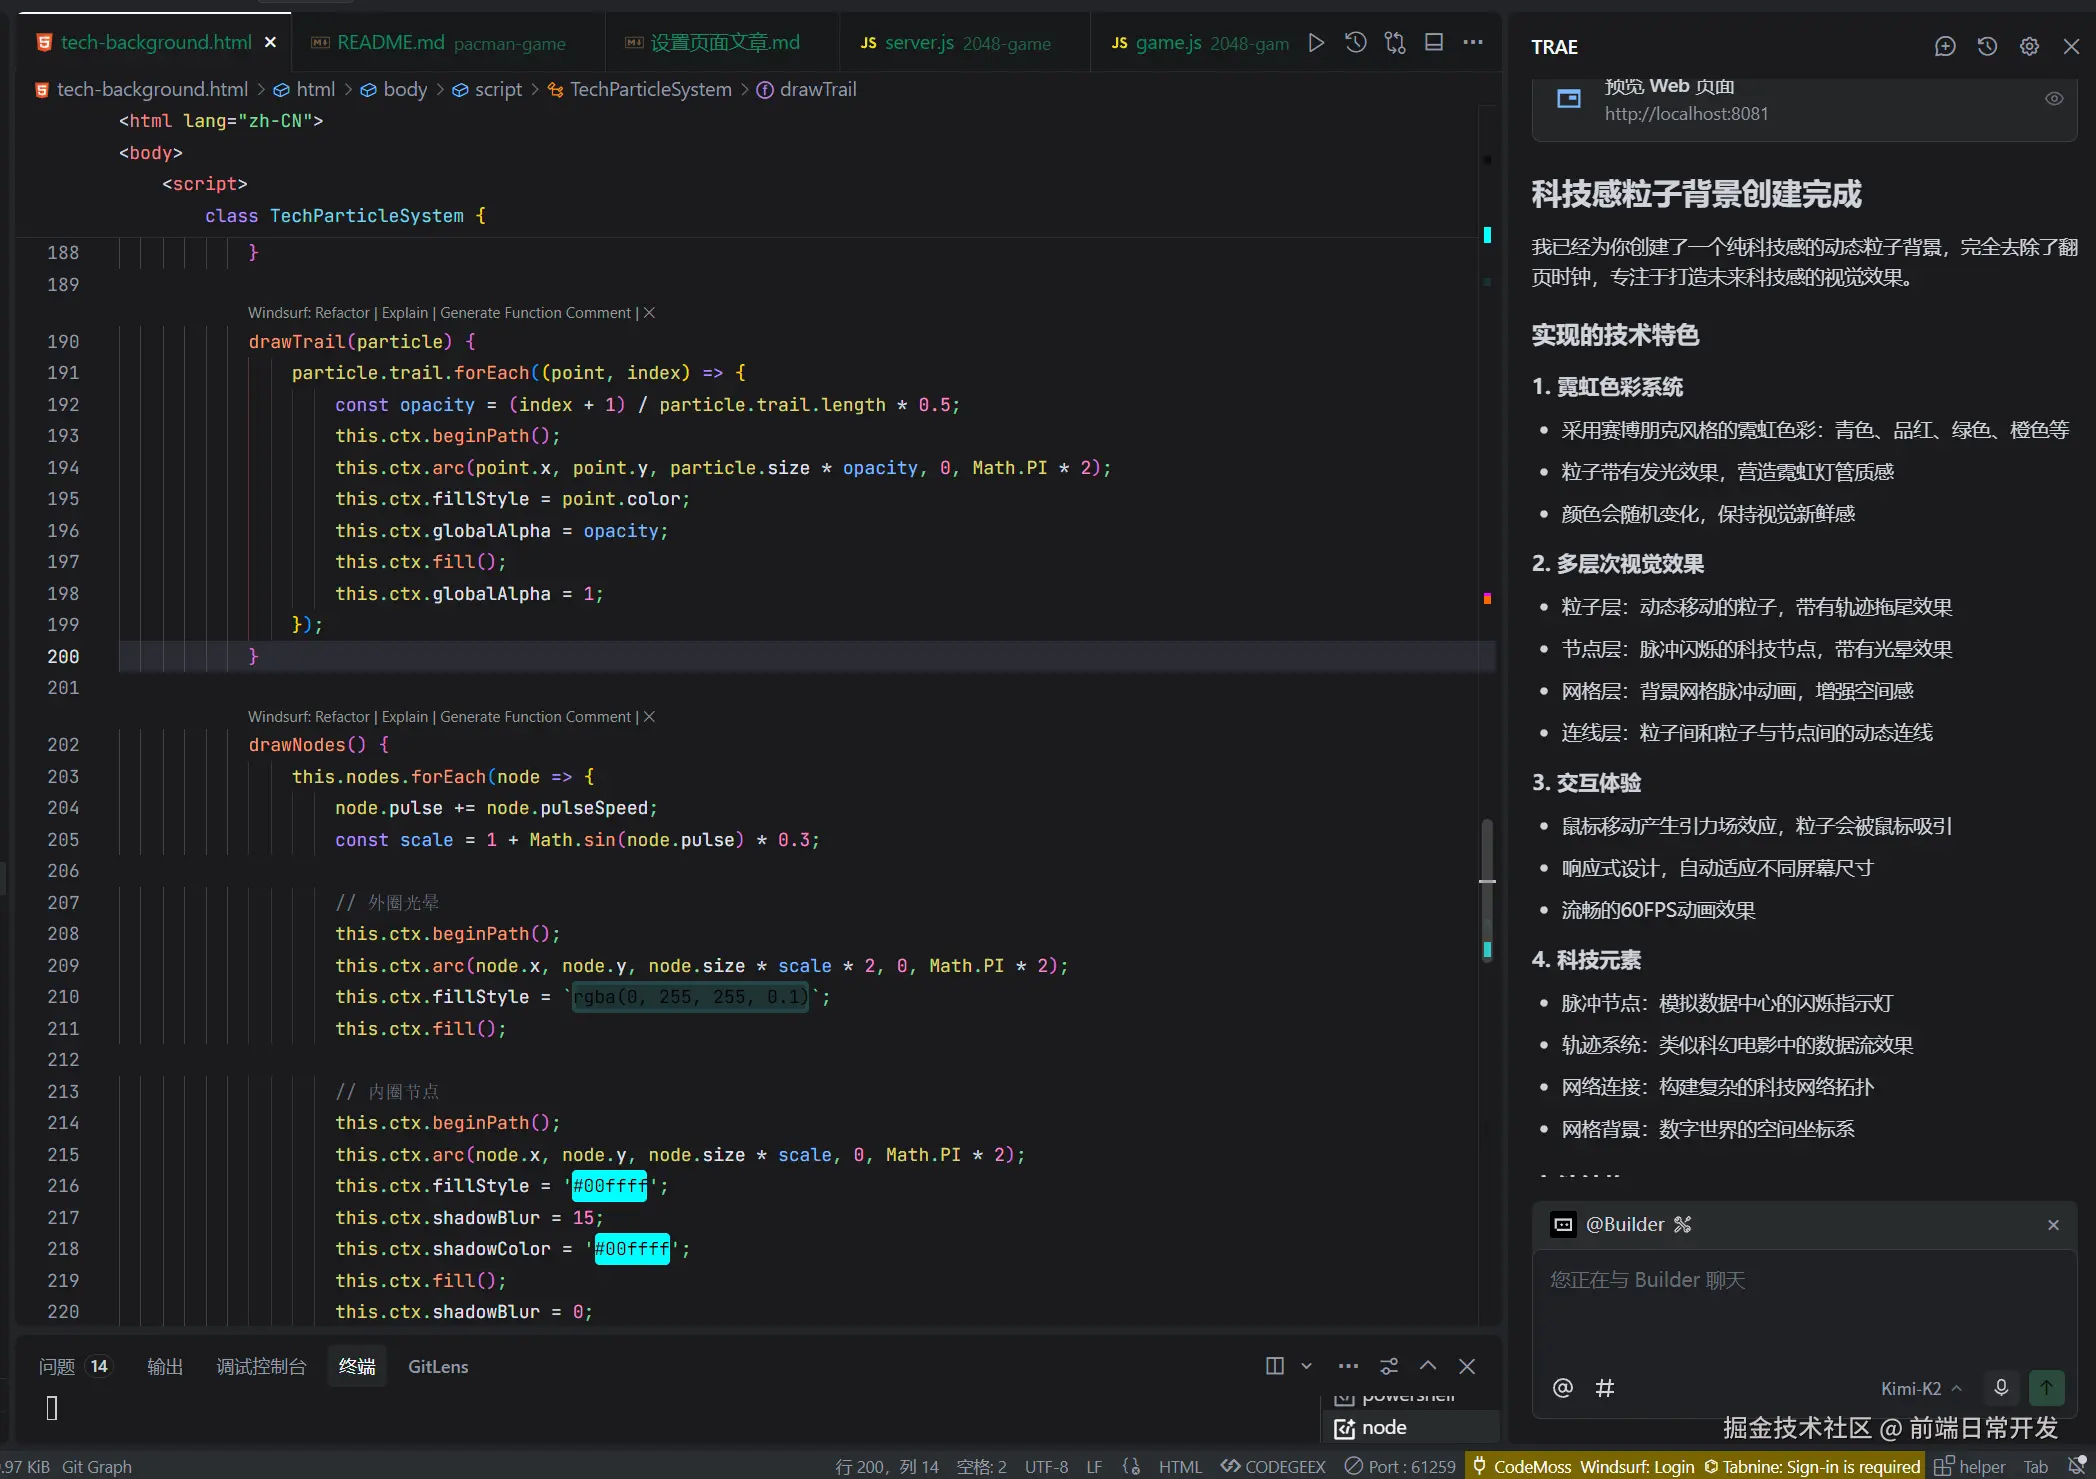Send message with green arrow button

[x=2046, y=1387]
